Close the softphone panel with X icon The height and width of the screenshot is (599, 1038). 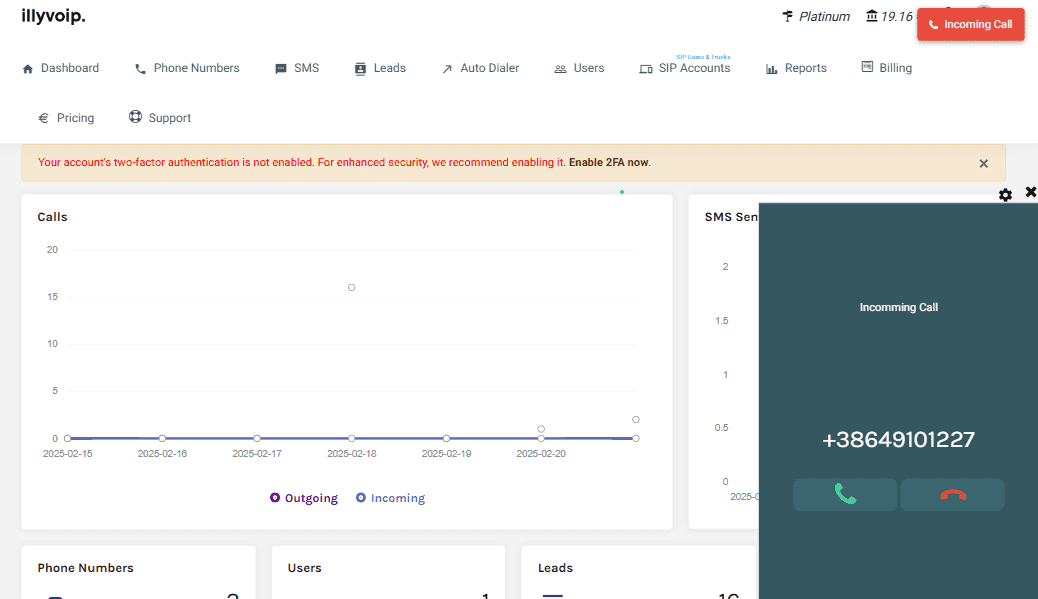(x=1031, y=192)
